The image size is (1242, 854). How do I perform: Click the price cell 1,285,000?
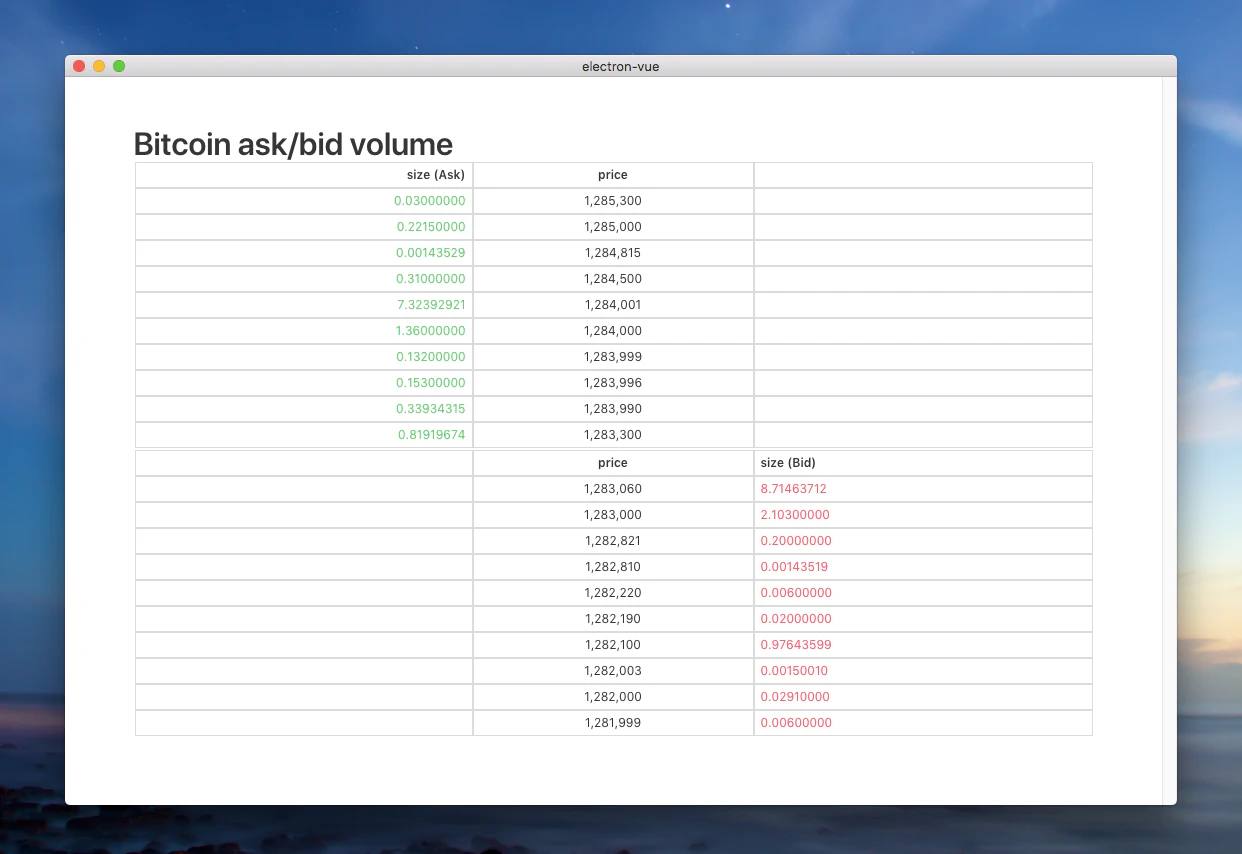coord(613,227)
